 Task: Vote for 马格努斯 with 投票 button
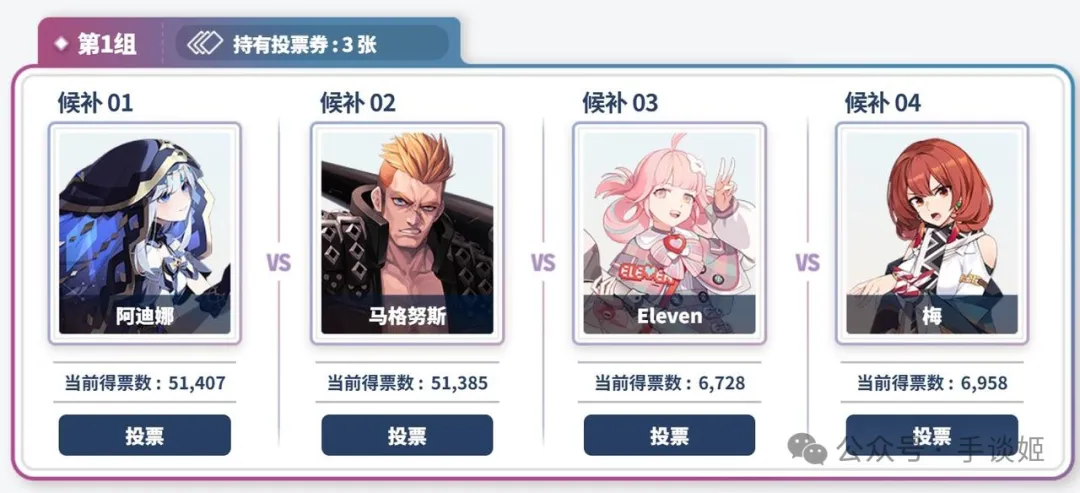click(407, 435)
